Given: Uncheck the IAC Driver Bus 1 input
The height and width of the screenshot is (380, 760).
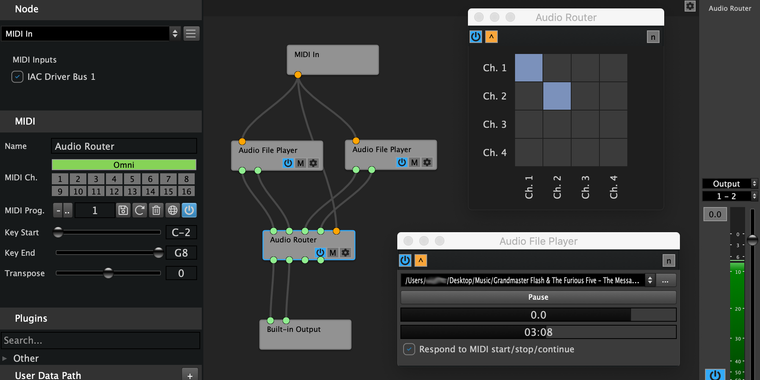Looking at the screenshot, I should (x=17, y=77).
